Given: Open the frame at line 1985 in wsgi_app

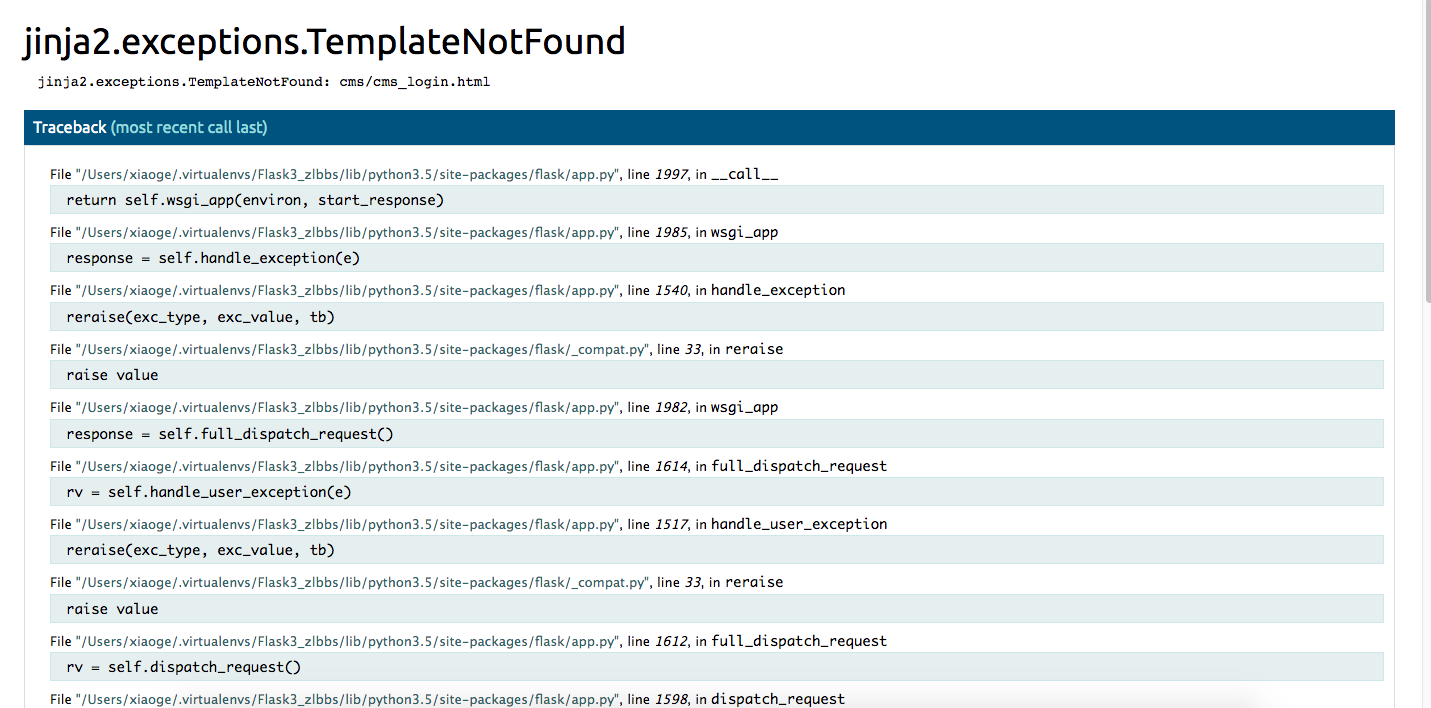Looking at the screenshot, I should 414,232.
